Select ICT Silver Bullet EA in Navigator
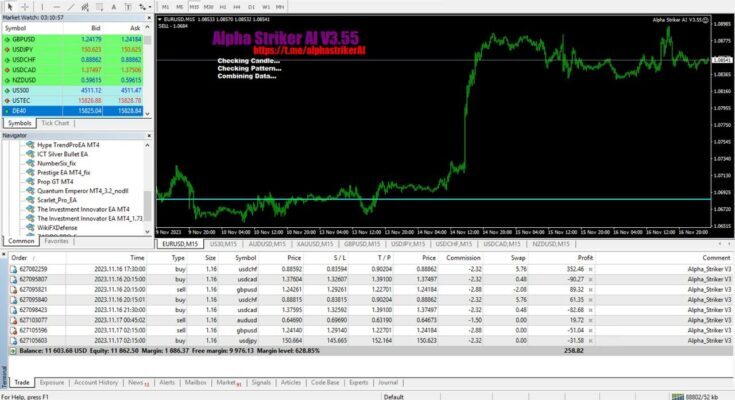 [62, 154]
